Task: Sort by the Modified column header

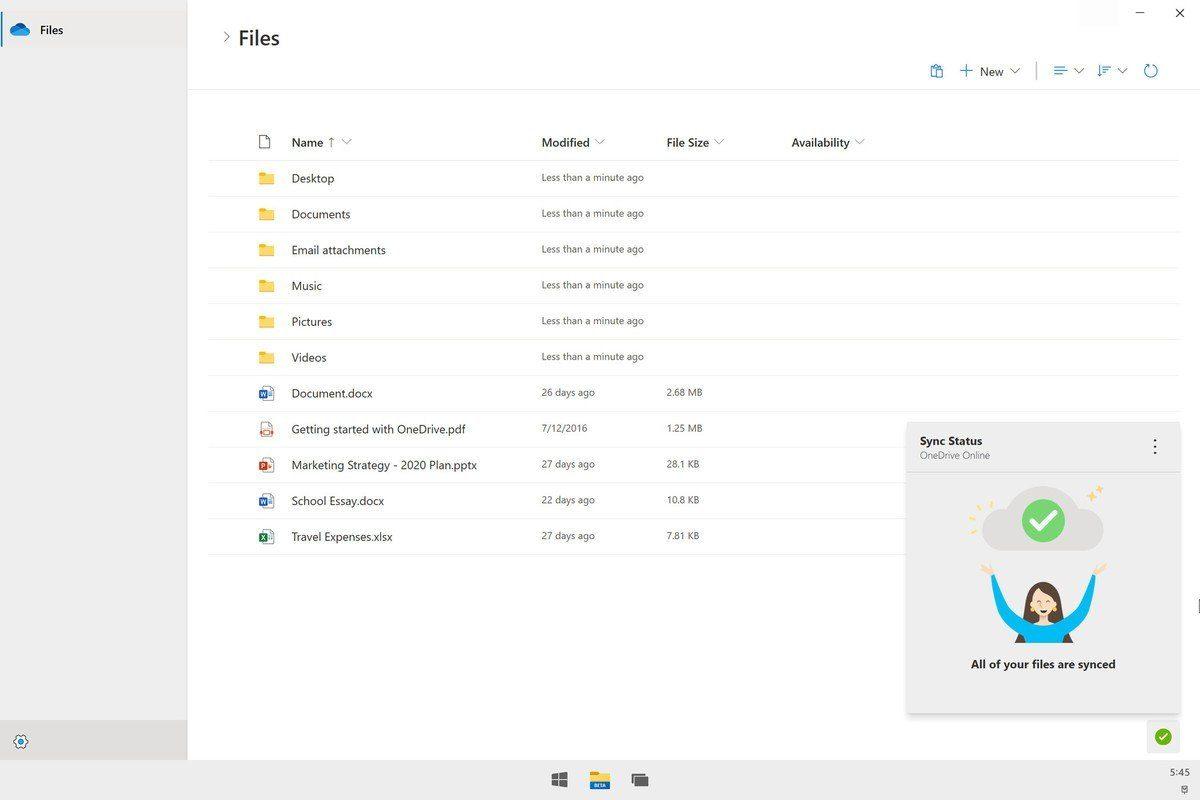Action: pyautogui.click(x=565, y=142)
